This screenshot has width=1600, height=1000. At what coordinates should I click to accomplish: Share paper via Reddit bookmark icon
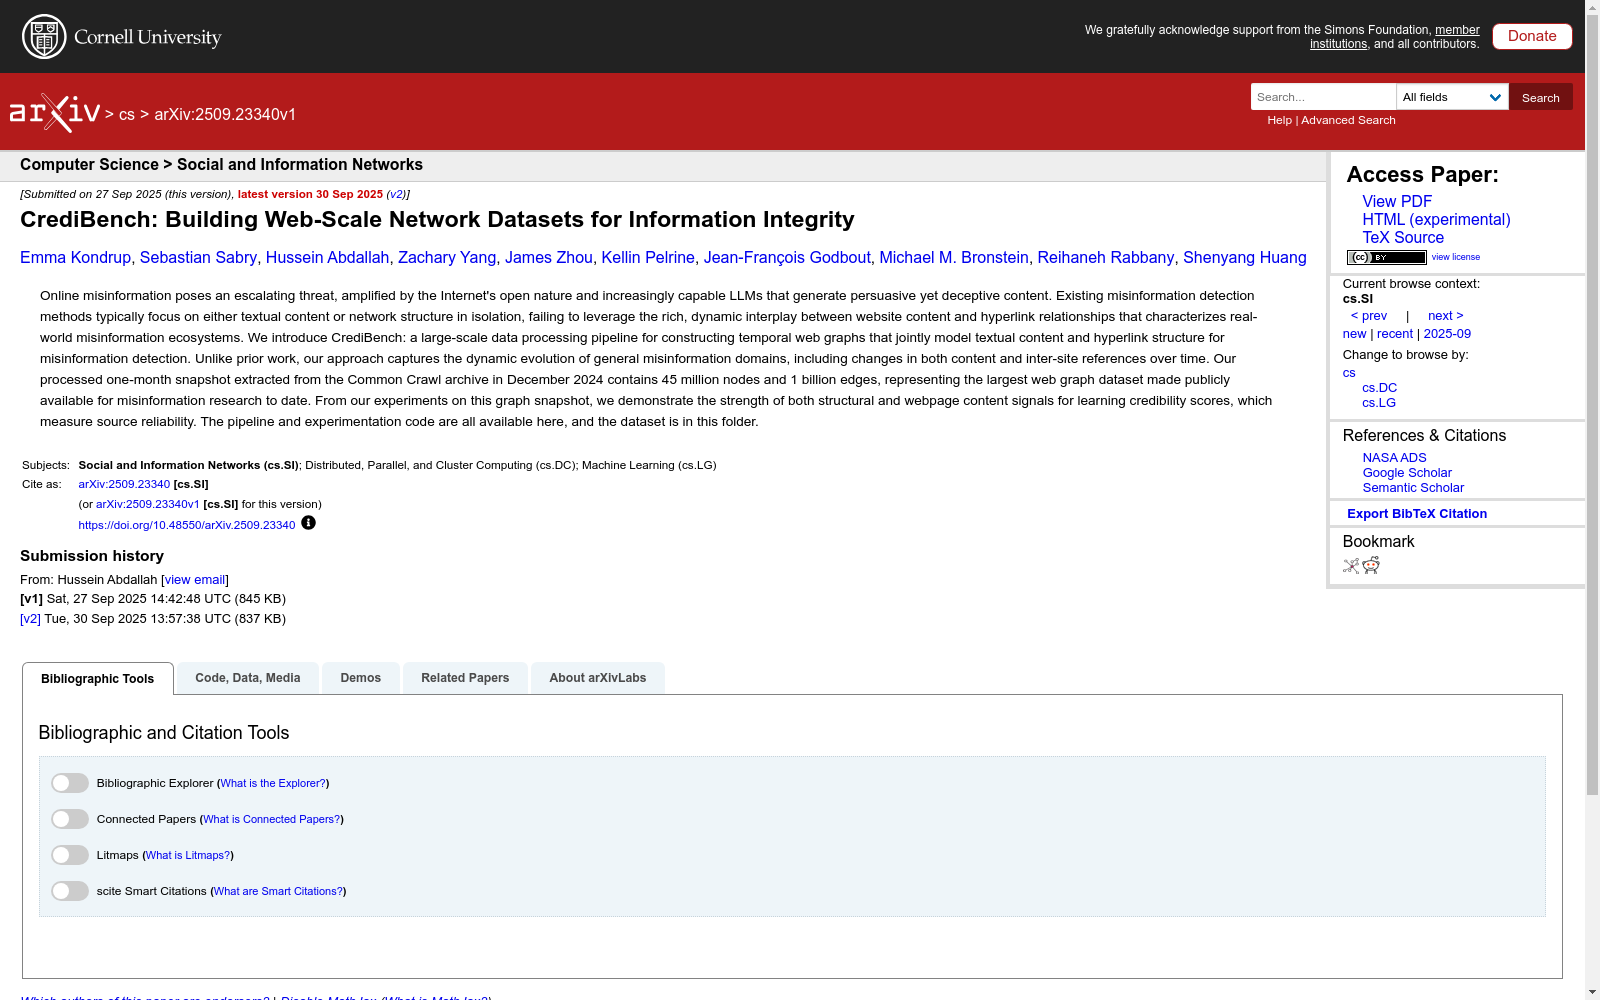[1371, 566]
